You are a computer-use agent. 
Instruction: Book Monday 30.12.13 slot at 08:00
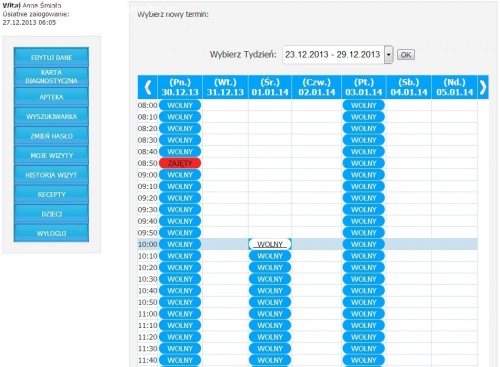(x=180, y=105)
